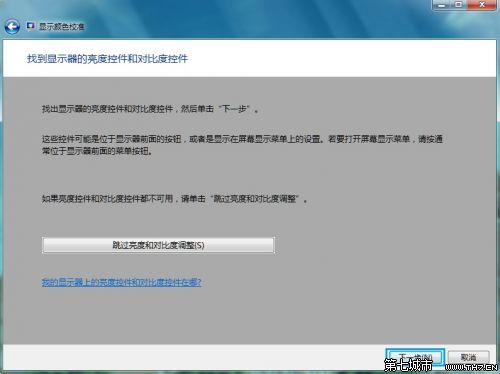
Task: Skip brightness and contrast adjustment (跳过亮度和对比度调整)
Action: point(158,245)
